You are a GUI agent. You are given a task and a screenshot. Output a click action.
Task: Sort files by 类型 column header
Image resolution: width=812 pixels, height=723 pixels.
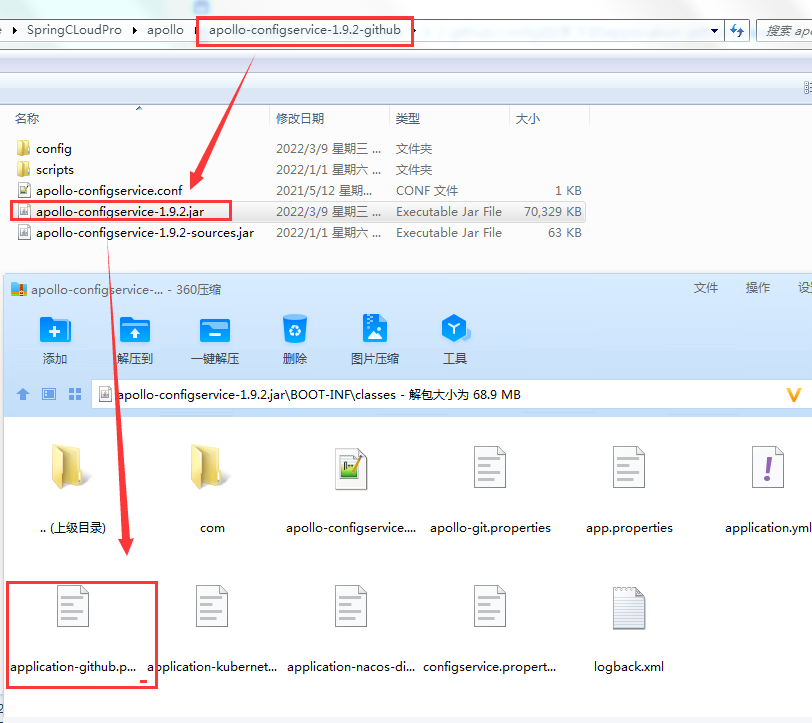coord(408,119)
